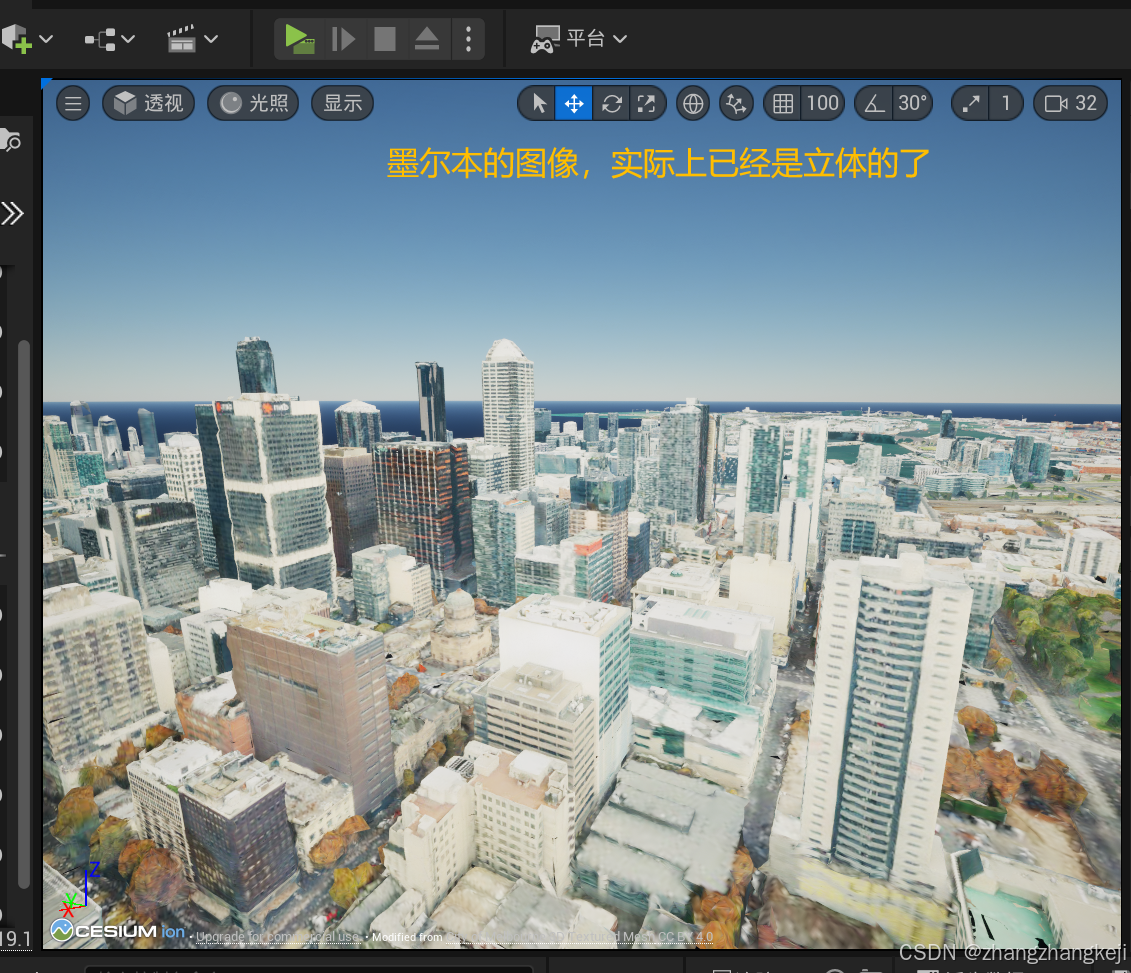Click the add content cube icon
1131x973 pixels.
pyautogui.click(x=16, y=39)
